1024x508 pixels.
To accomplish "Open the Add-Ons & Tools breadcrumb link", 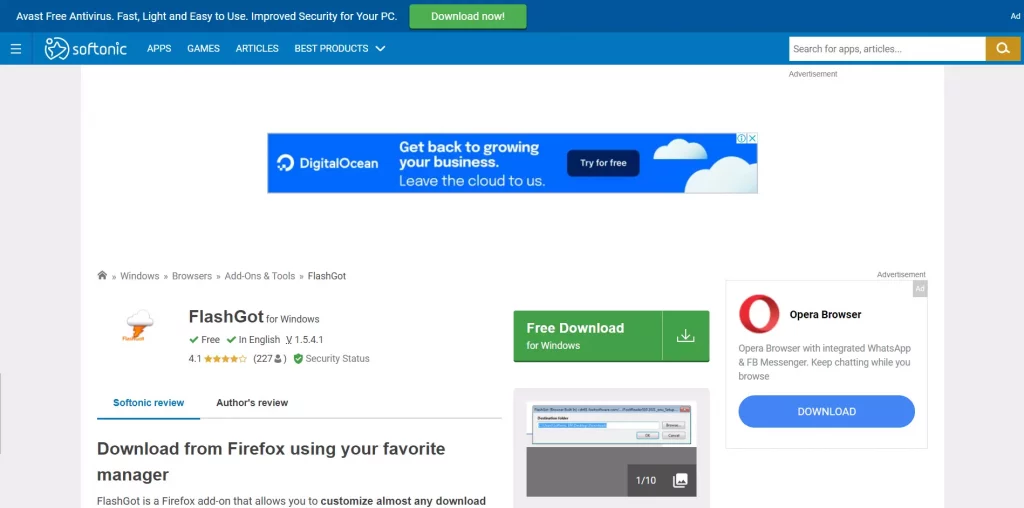I will pyautogui.click(x=260, y=276).
